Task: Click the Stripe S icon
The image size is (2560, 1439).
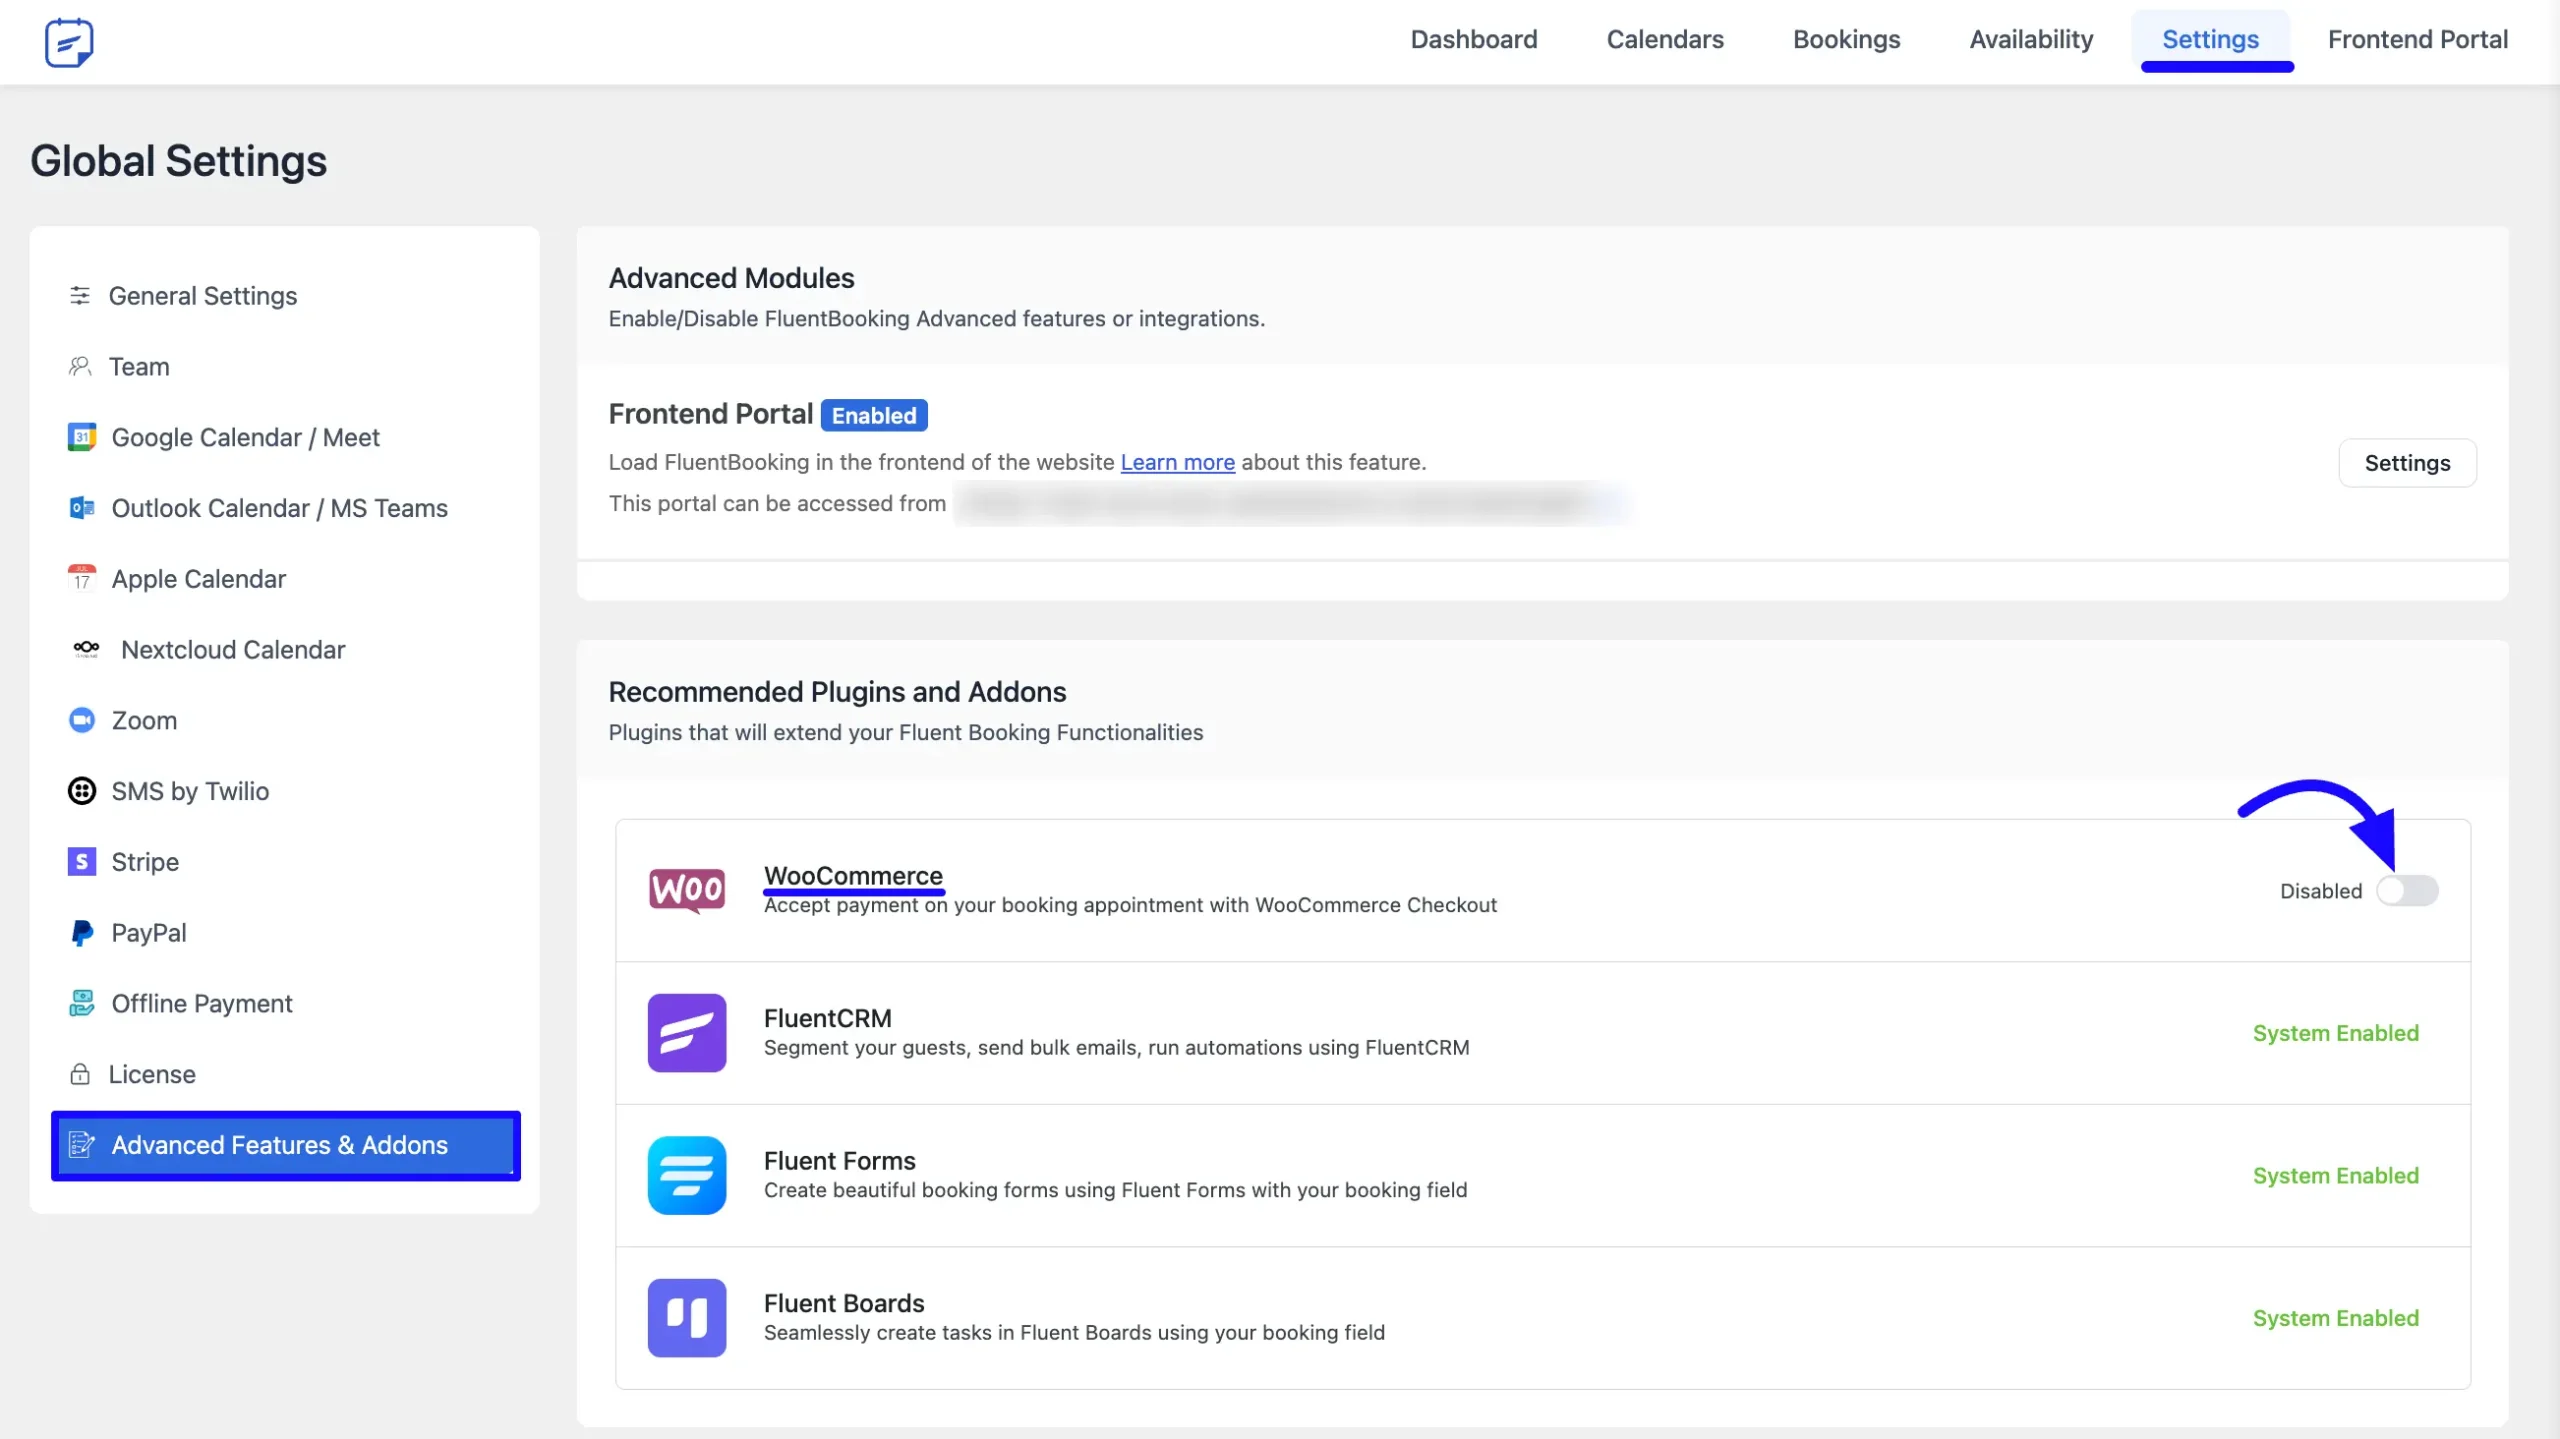Action: [82, 862]
